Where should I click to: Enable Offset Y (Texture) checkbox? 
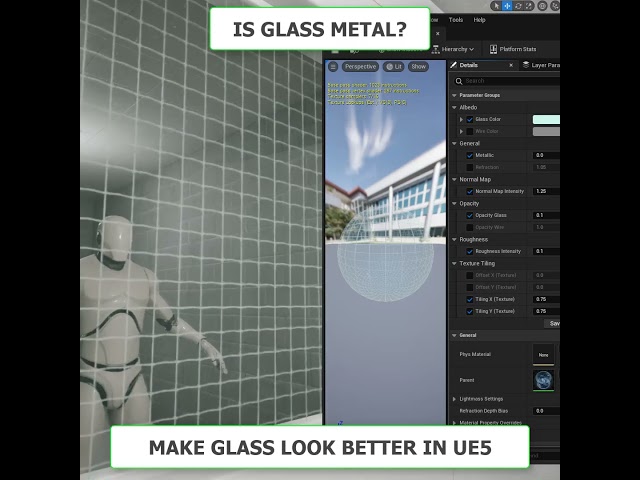[470, 287]
